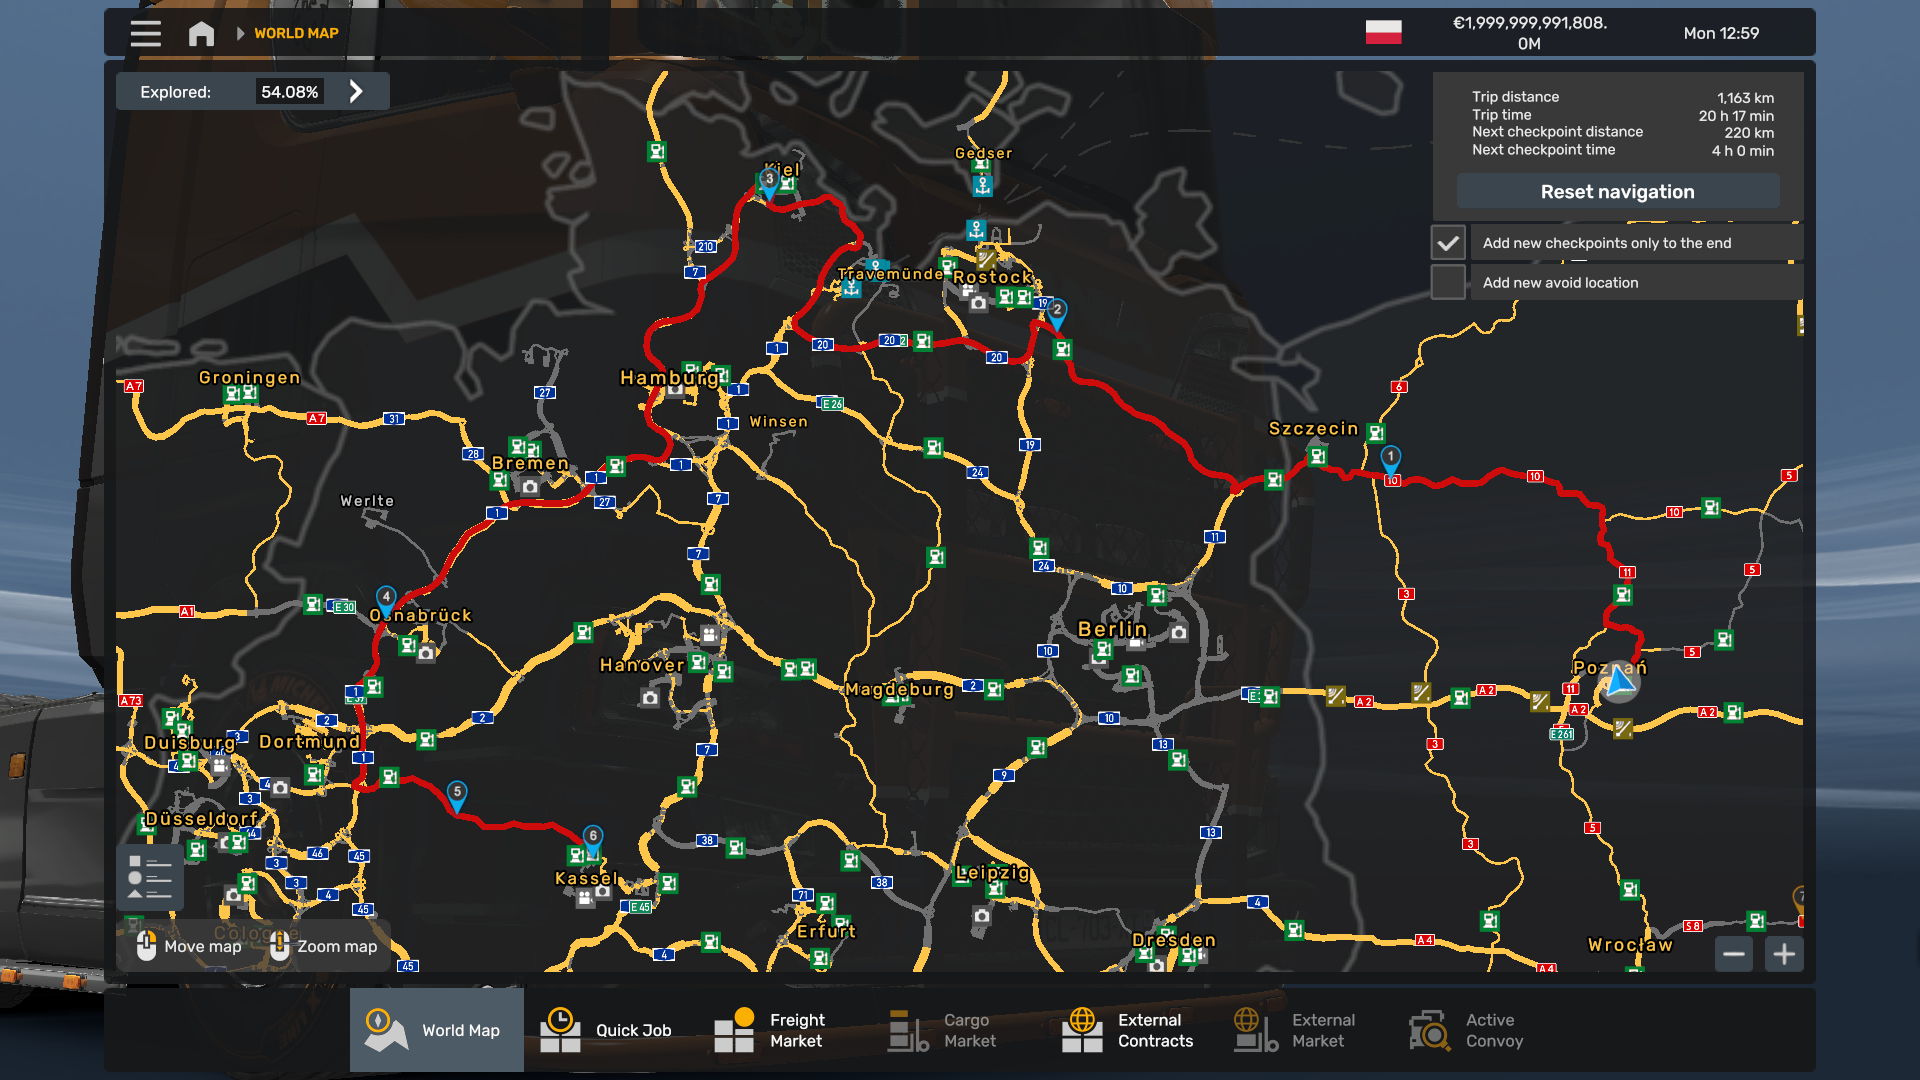
Task: Open the External Market tab
Action: [x=1306, y=1030]
